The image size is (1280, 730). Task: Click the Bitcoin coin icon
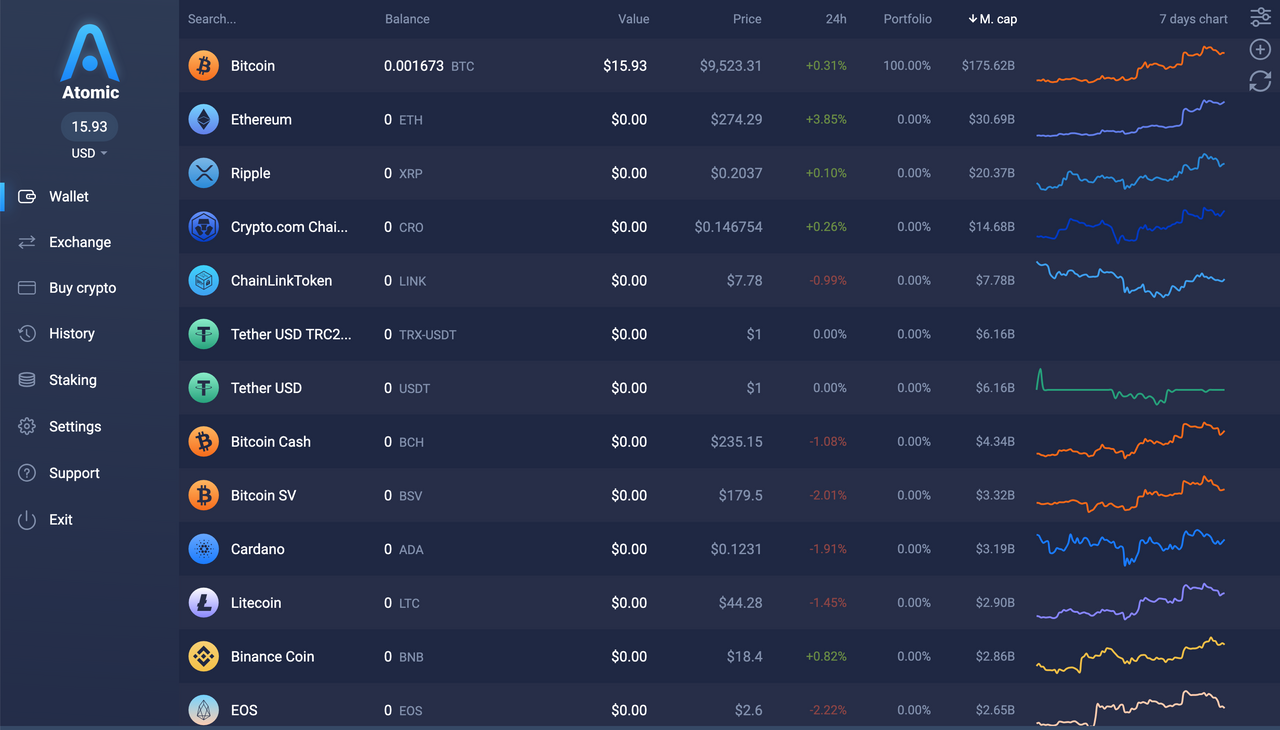tap(204, 66)
